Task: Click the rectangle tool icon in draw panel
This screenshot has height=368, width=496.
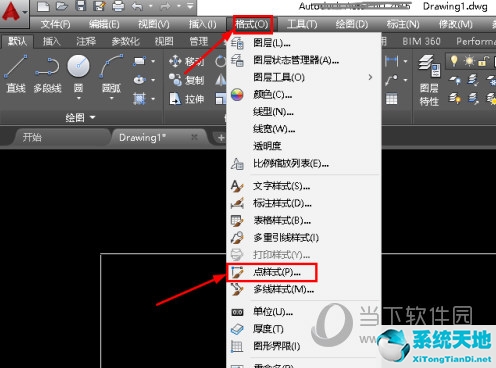Action: point(139,61)
